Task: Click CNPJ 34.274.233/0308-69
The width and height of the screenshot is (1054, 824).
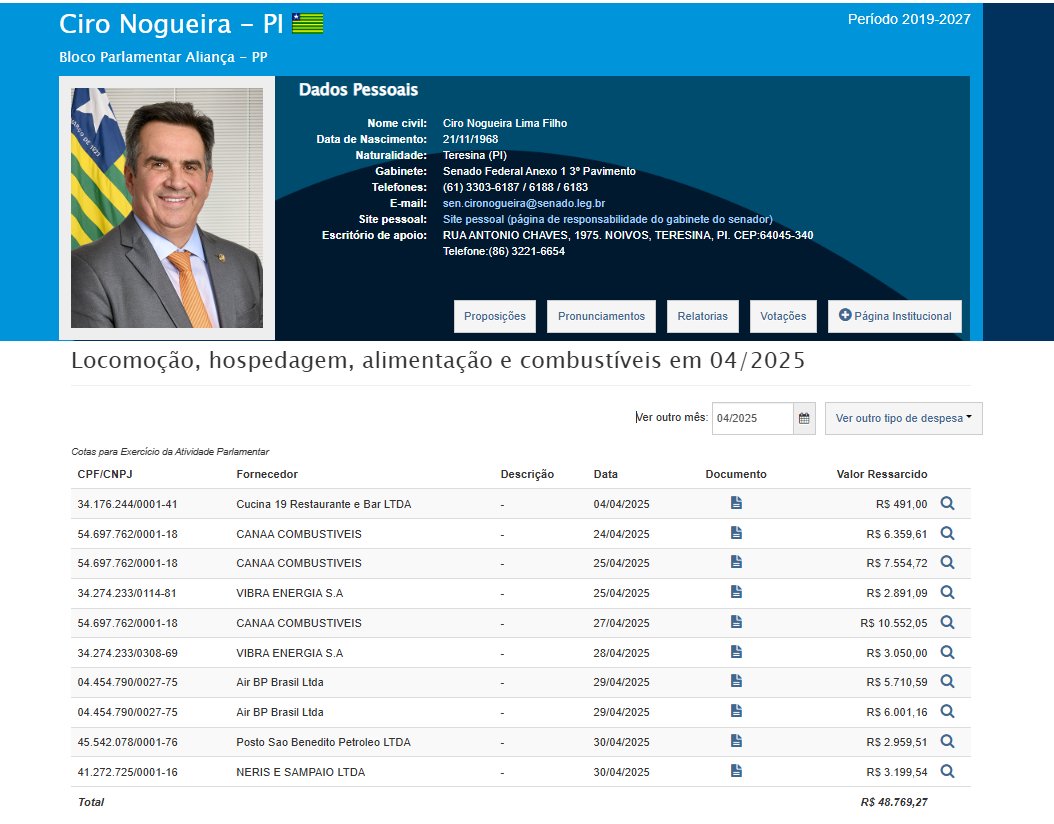Action: coord(128,653)
